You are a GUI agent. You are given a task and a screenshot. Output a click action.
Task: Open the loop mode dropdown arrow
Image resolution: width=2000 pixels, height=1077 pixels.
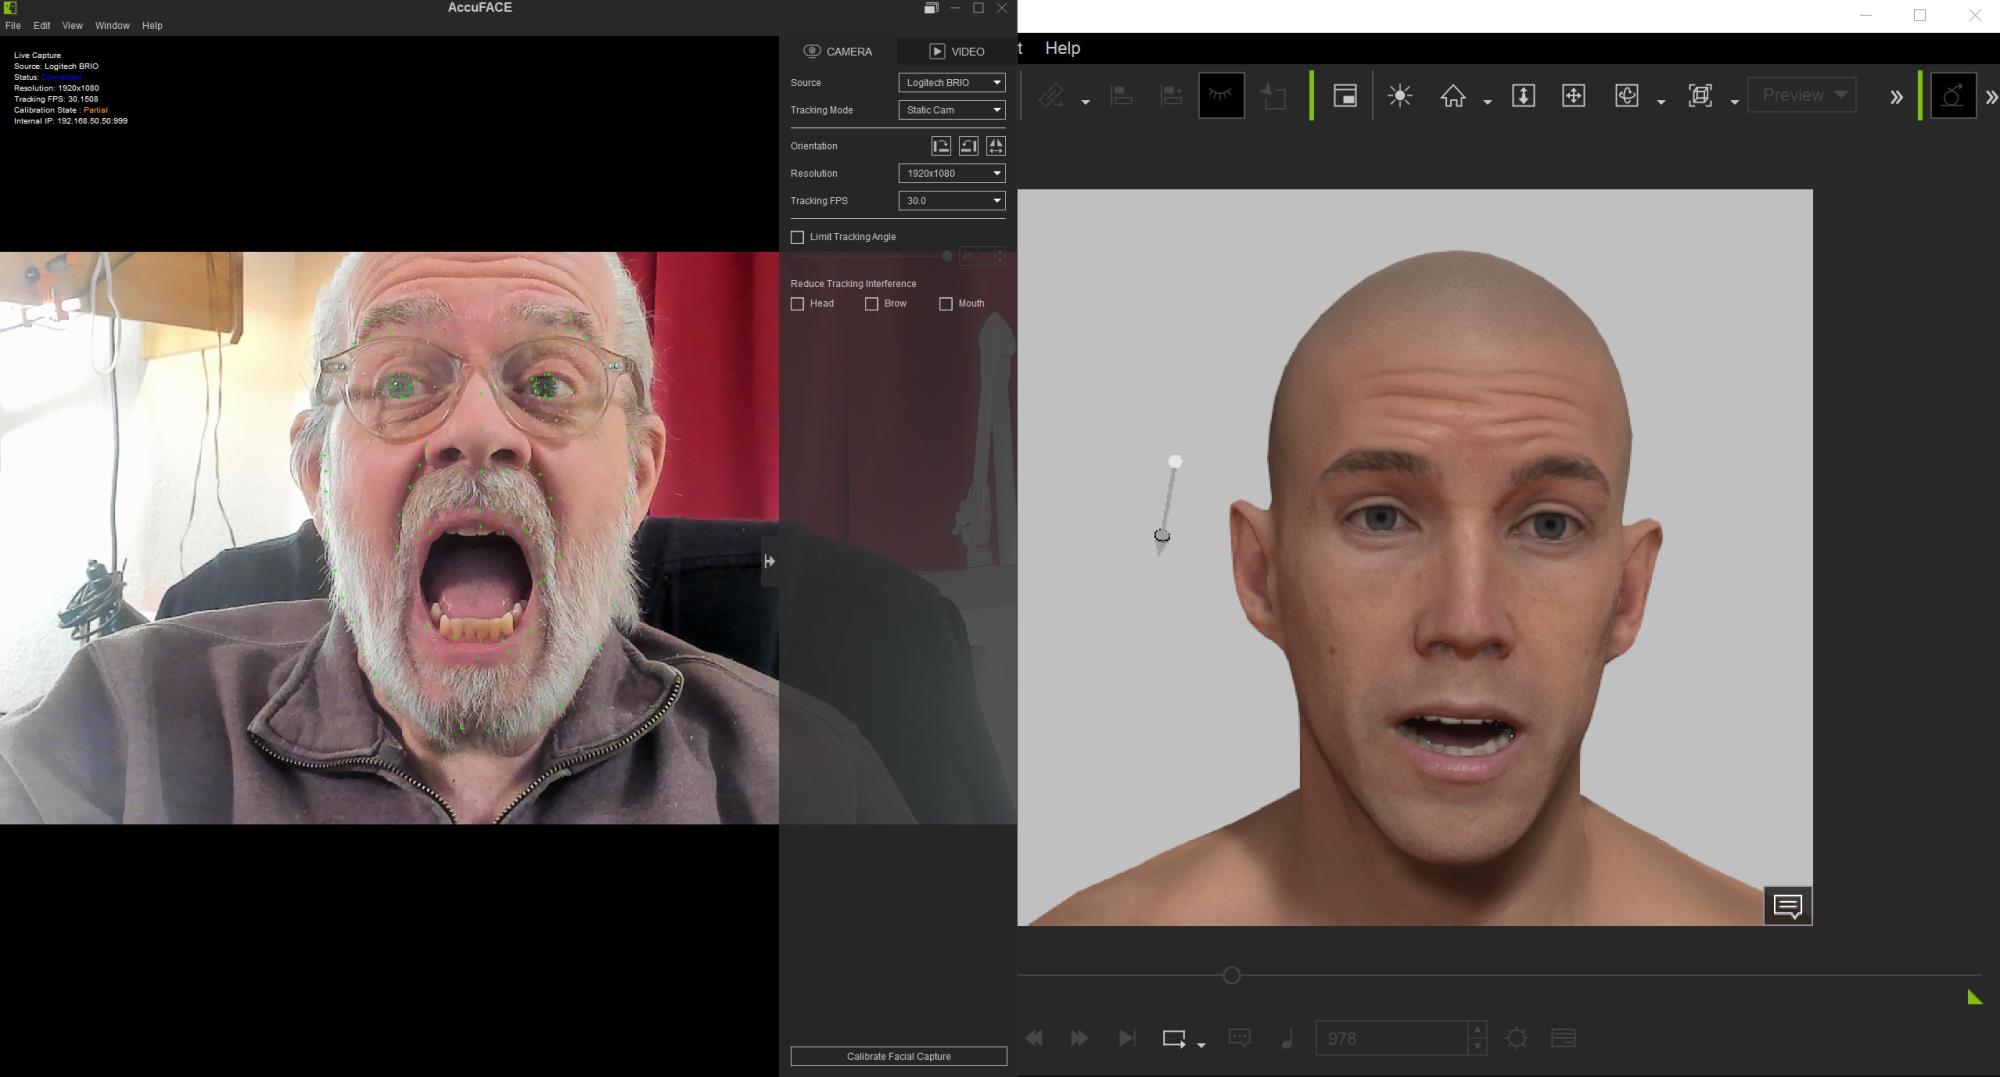[x=1201, y=1045]
